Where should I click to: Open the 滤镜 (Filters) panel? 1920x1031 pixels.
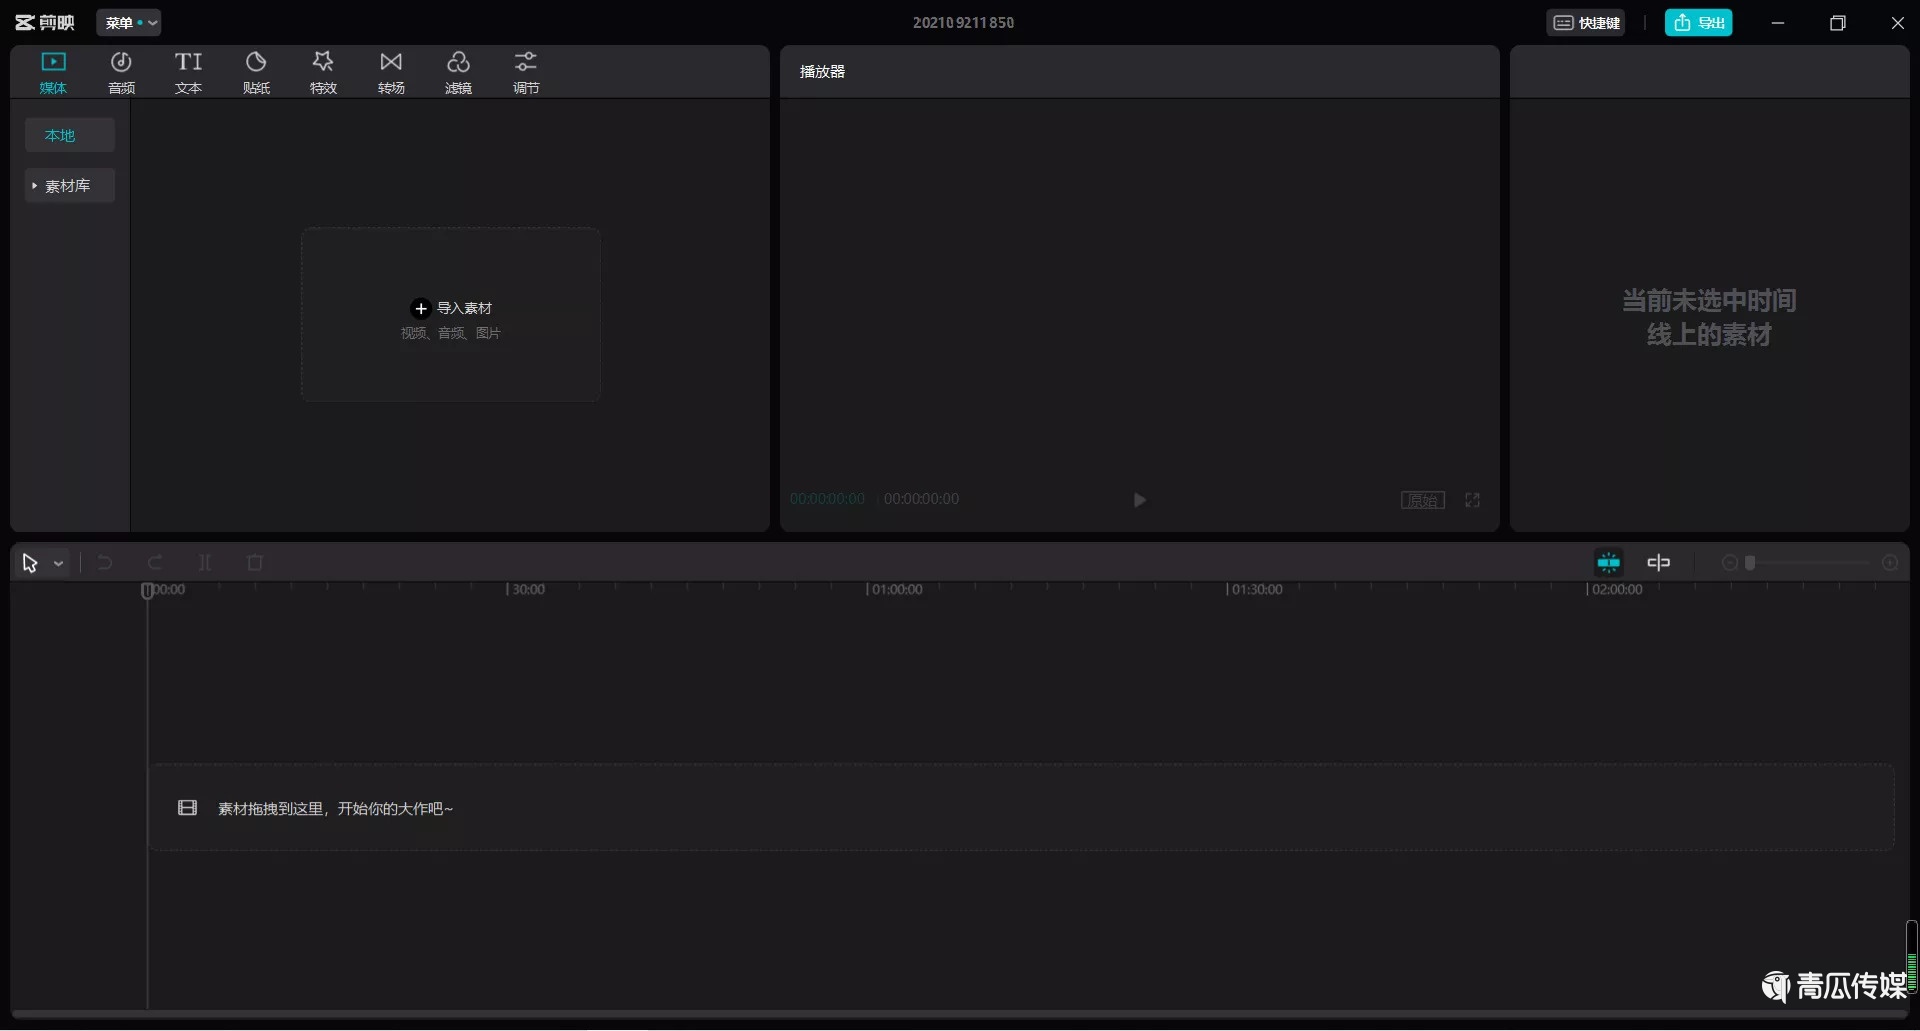click(x=458, y=72)
